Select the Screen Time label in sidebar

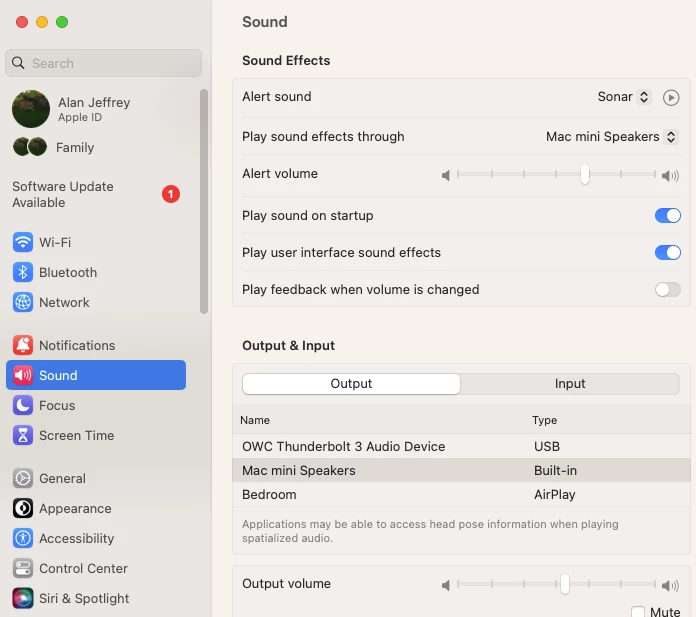[x=77, y=435]
